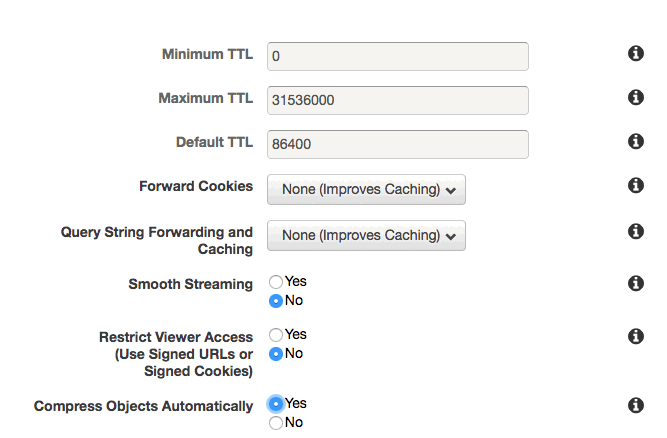Expand Query String Forwarding and Caching dropdown

click(x=366, y=235)
